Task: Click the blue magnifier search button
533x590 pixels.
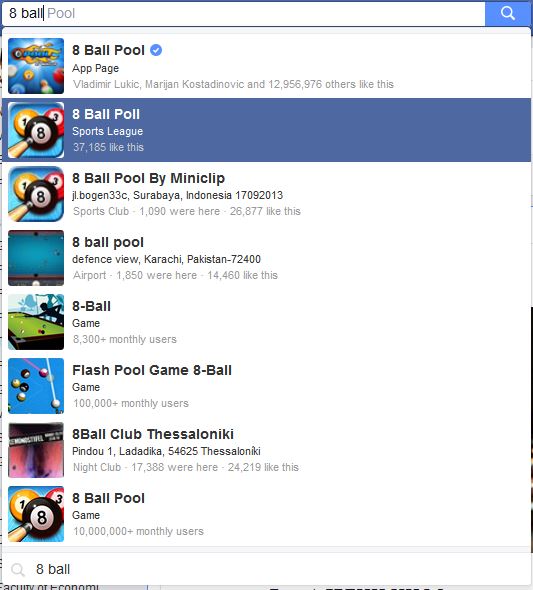Action: [x=508, y=13]
